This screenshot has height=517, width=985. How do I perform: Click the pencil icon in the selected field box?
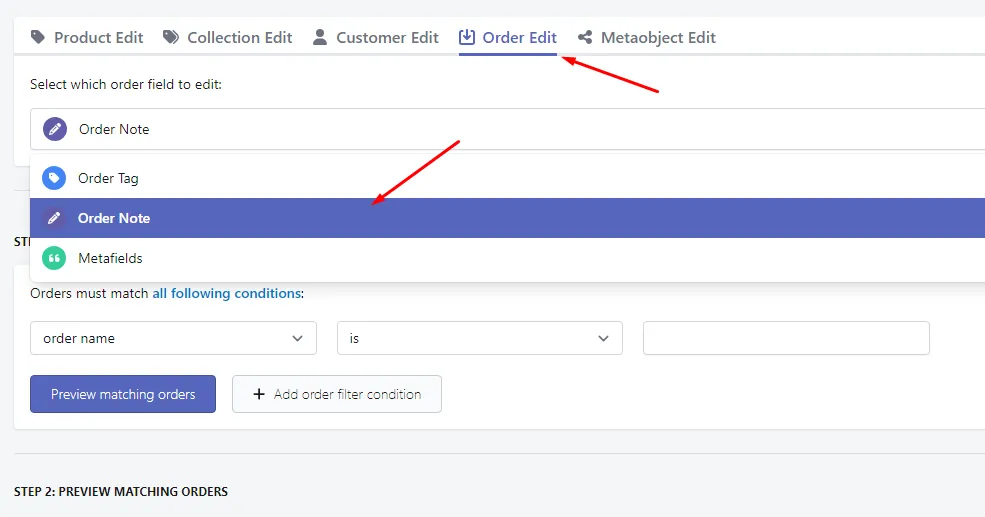[55, 129]
